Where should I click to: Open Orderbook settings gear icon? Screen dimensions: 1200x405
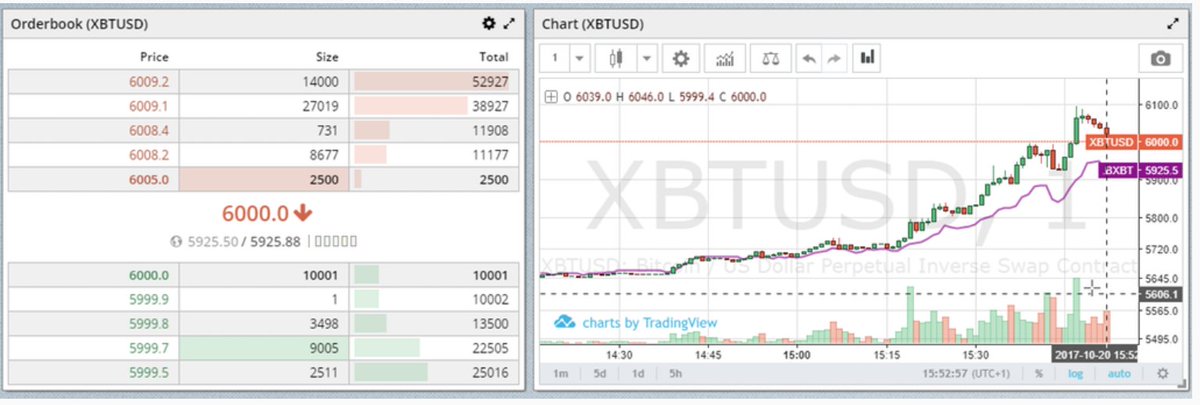488,22
